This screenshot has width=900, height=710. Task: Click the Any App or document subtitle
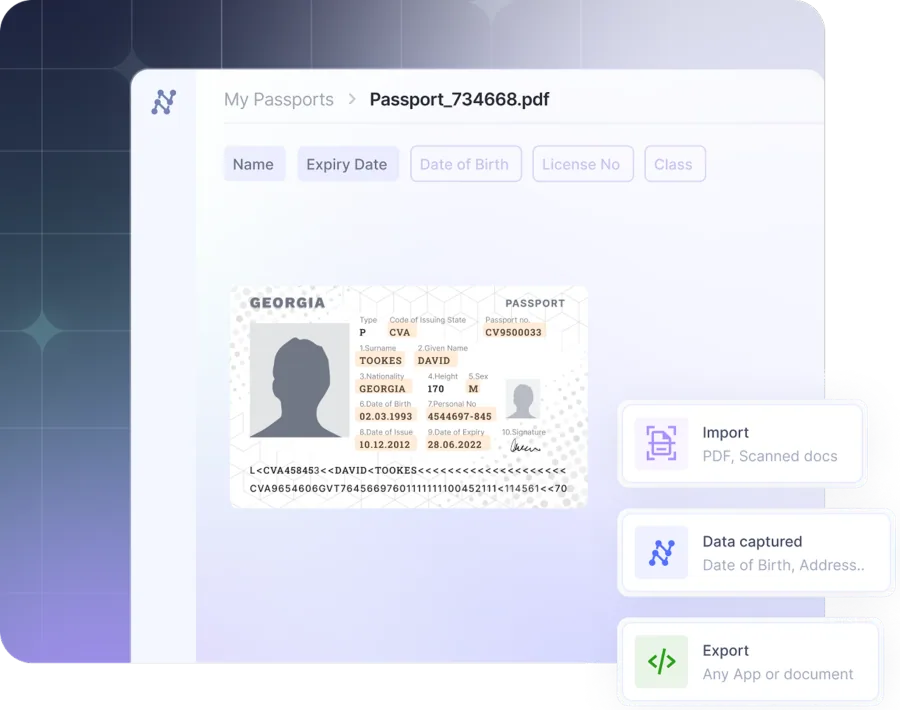(778, 674)
